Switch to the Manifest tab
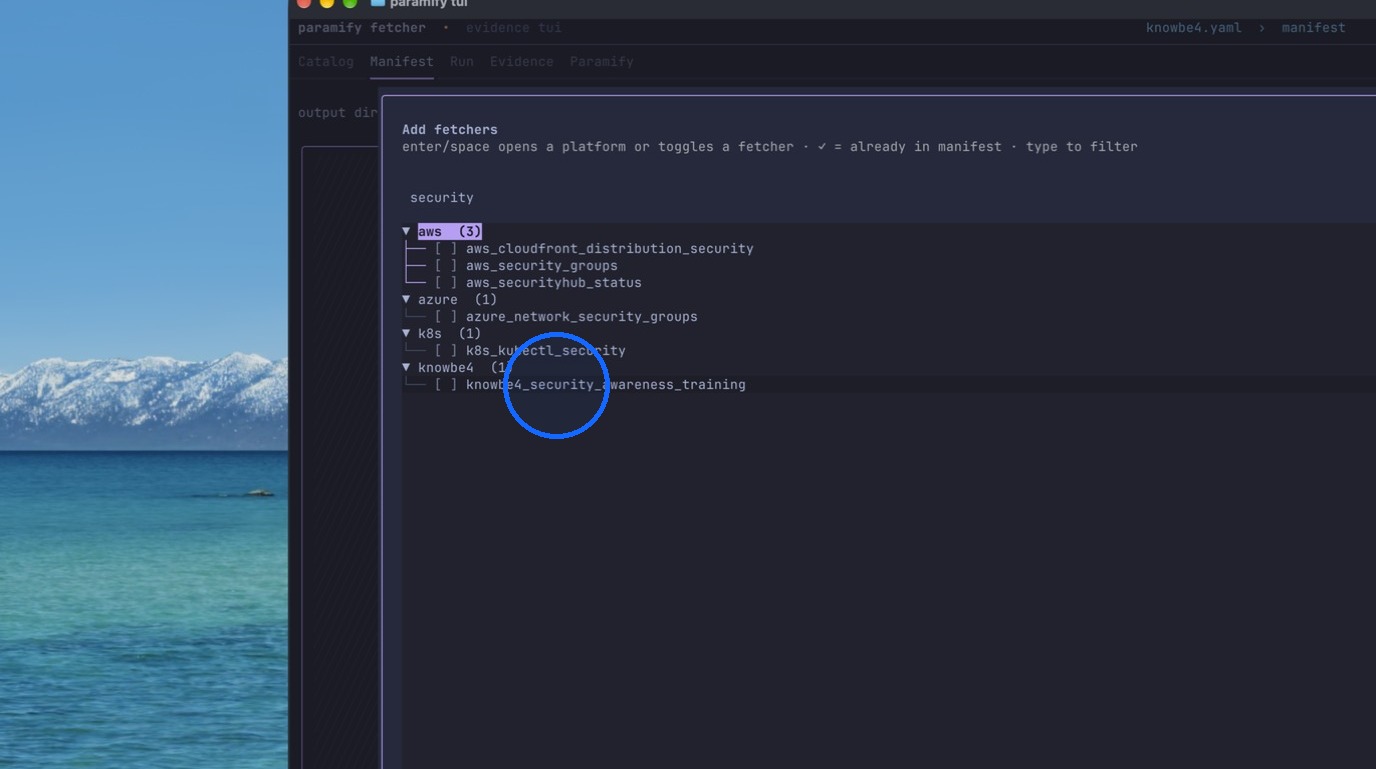 pos(402,62)
